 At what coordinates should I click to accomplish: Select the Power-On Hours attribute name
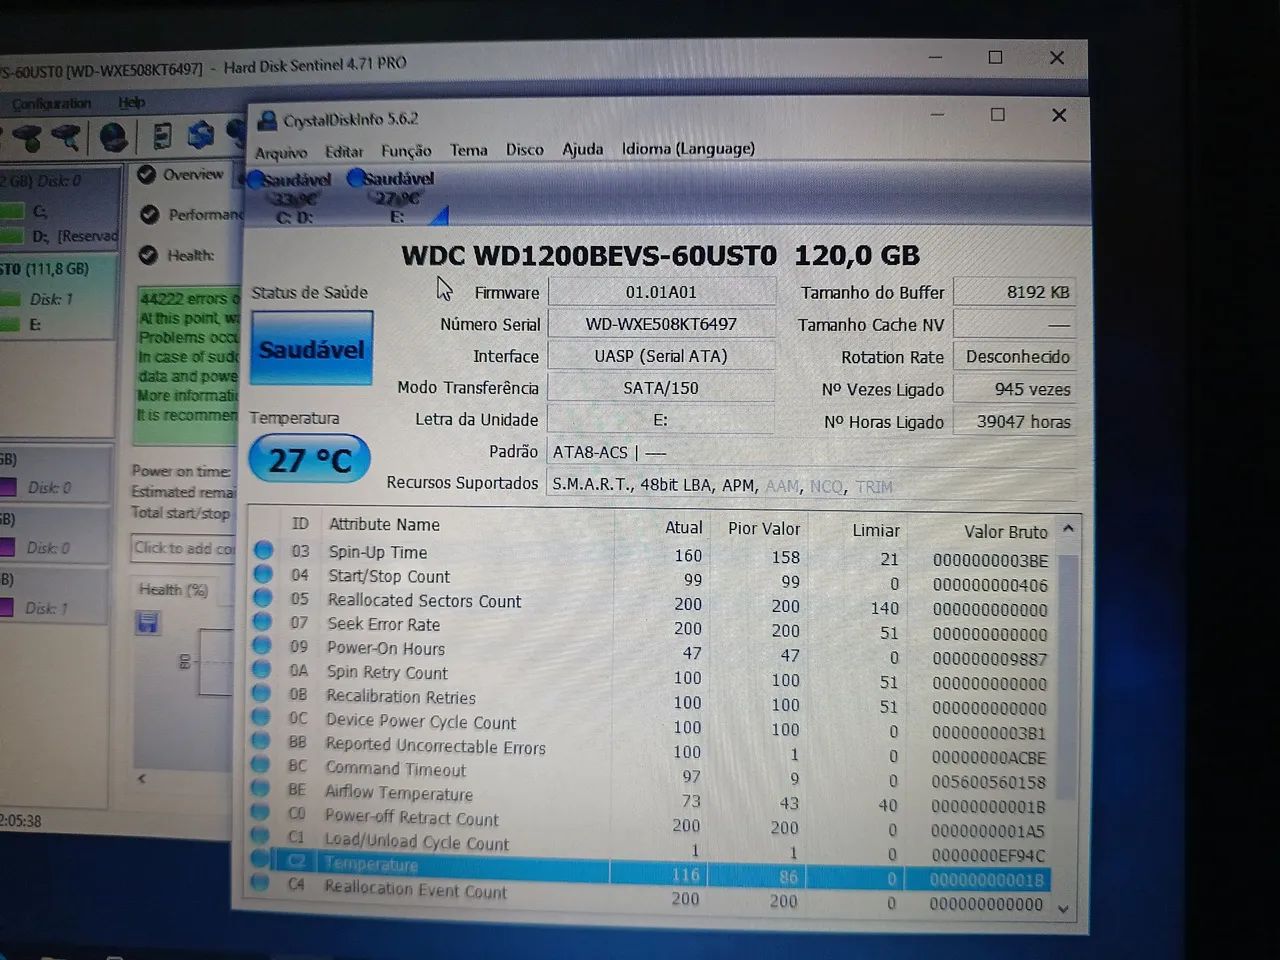[x=385, y=648]
